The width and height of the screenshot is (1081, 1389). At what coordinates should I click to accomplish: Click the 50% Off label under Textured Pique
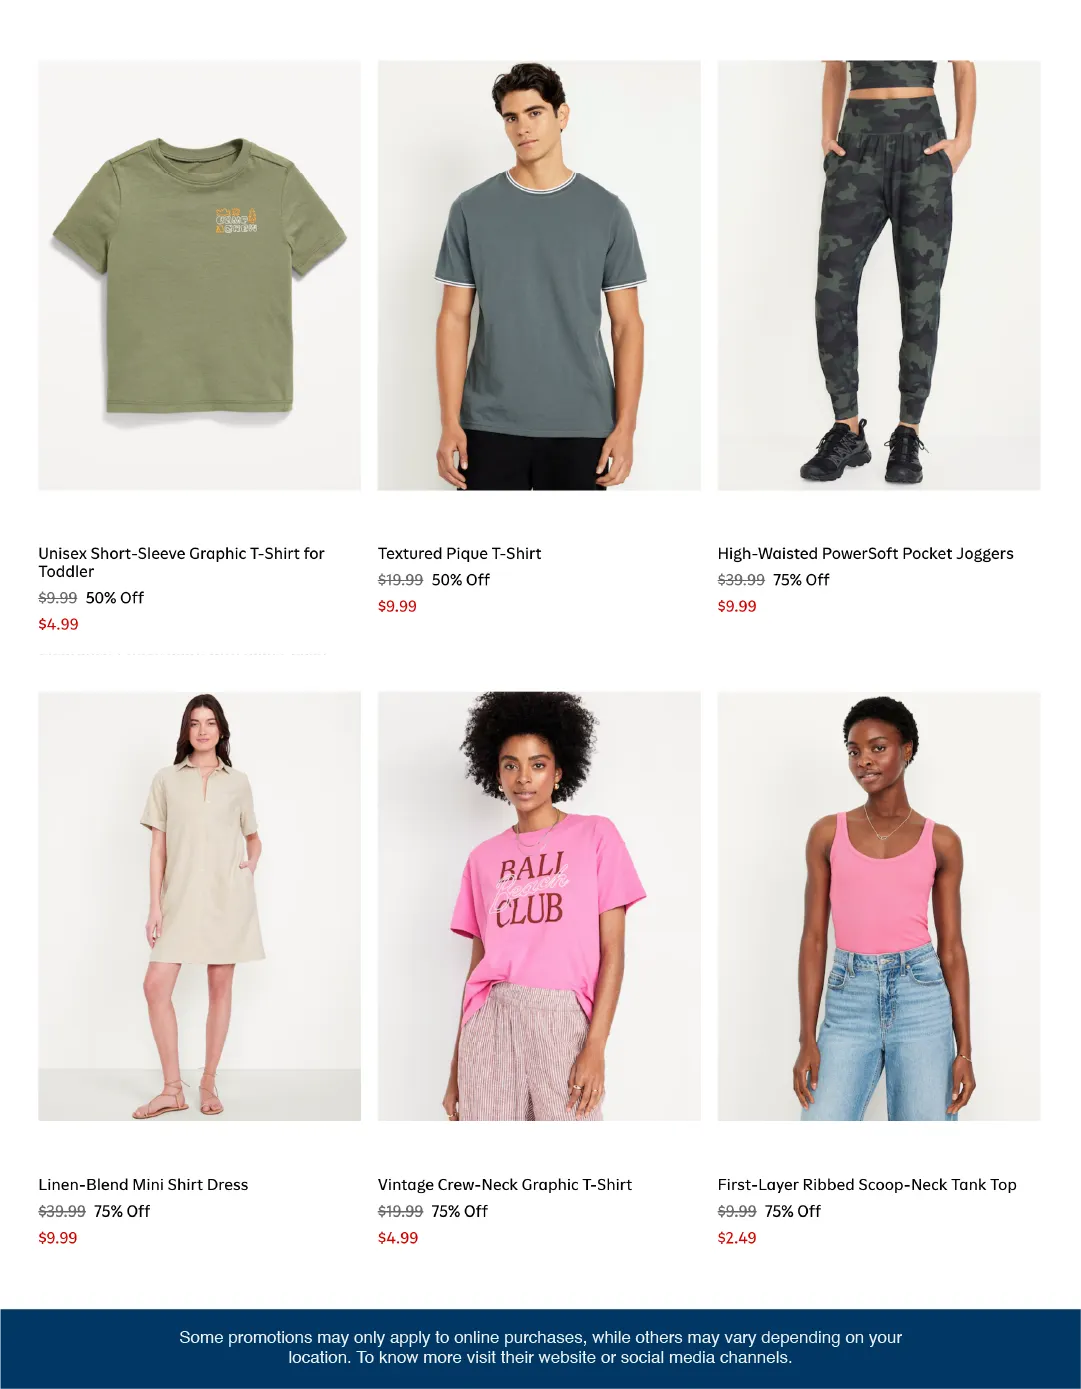(461, 580)
